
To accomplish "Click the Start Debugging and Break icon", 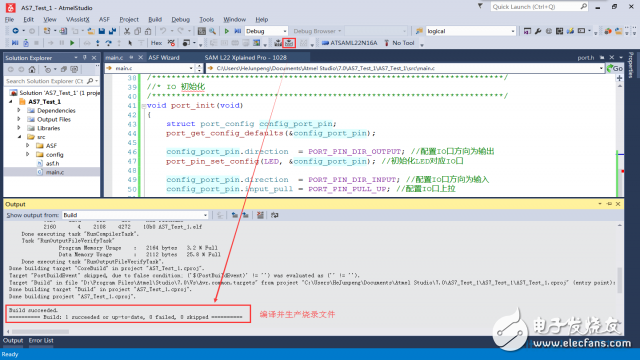I will point(238,31).
